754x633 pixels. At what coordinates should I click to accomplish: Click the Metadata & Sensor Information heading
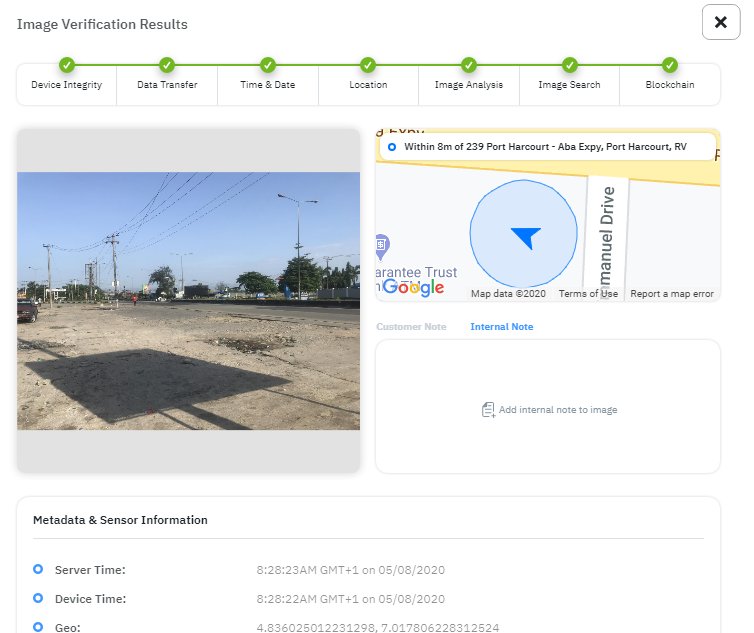click(x=120, y=520)
